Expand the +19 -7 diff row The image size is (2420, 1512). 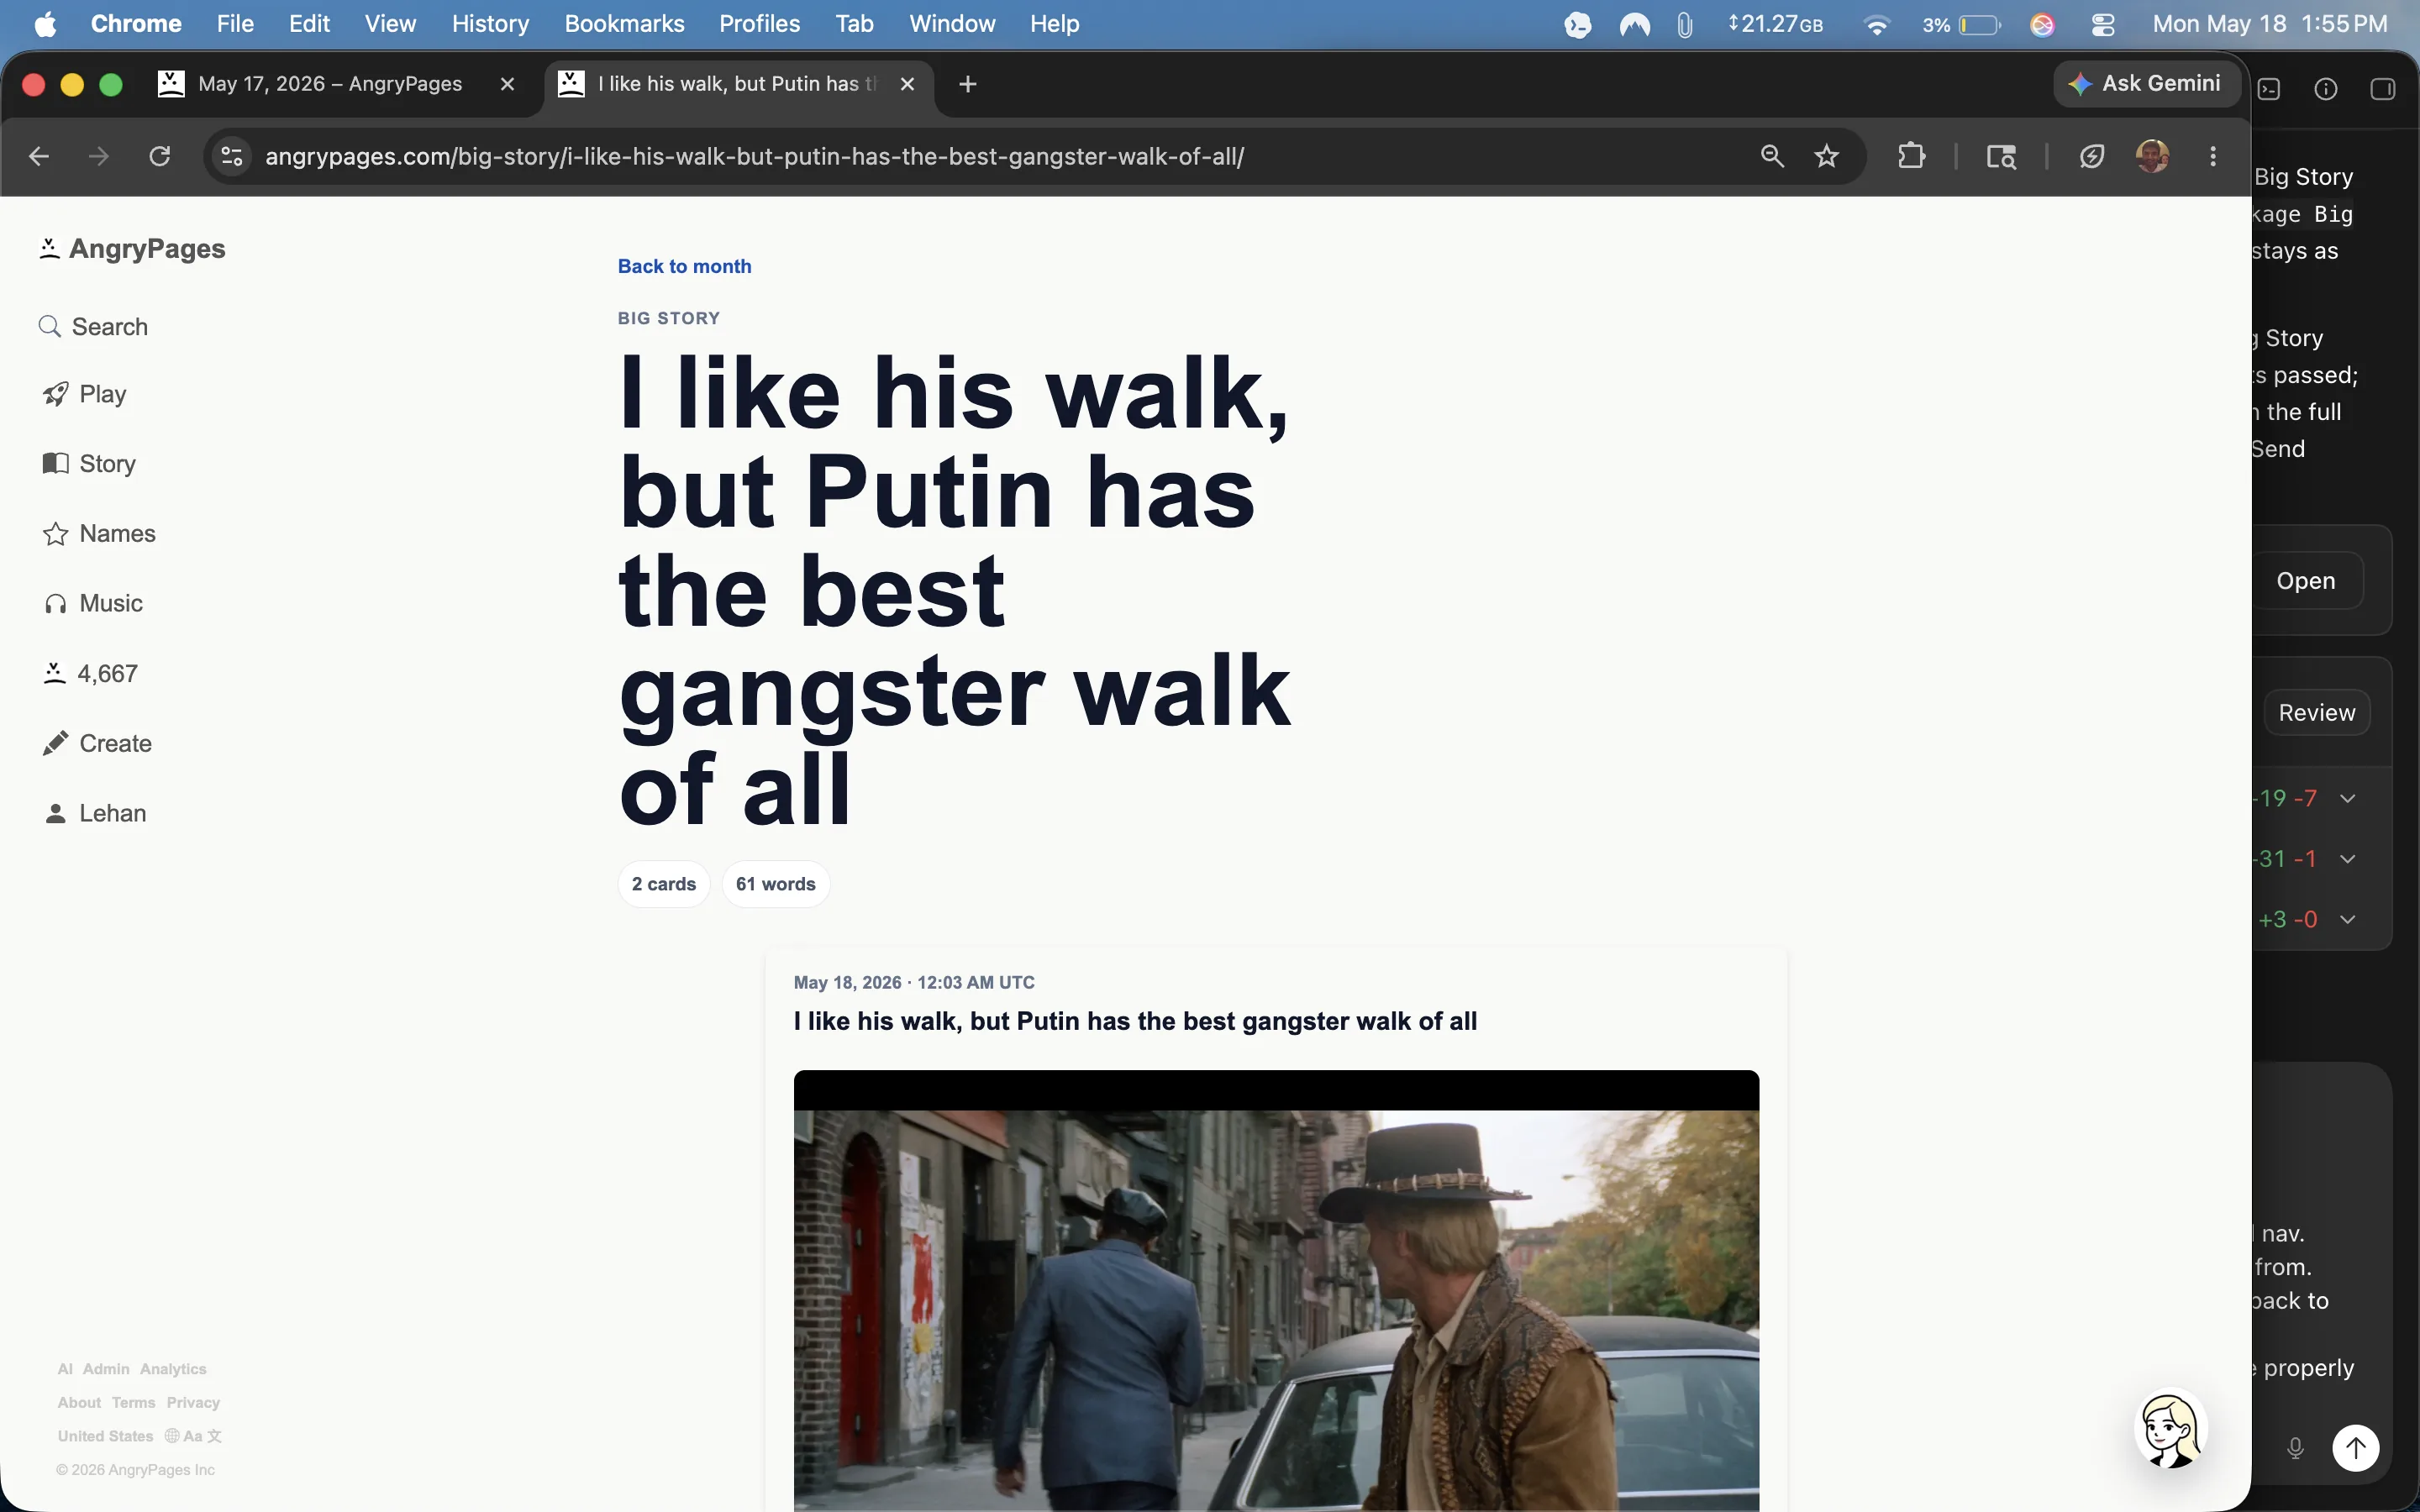click(x=2348, y=798)
